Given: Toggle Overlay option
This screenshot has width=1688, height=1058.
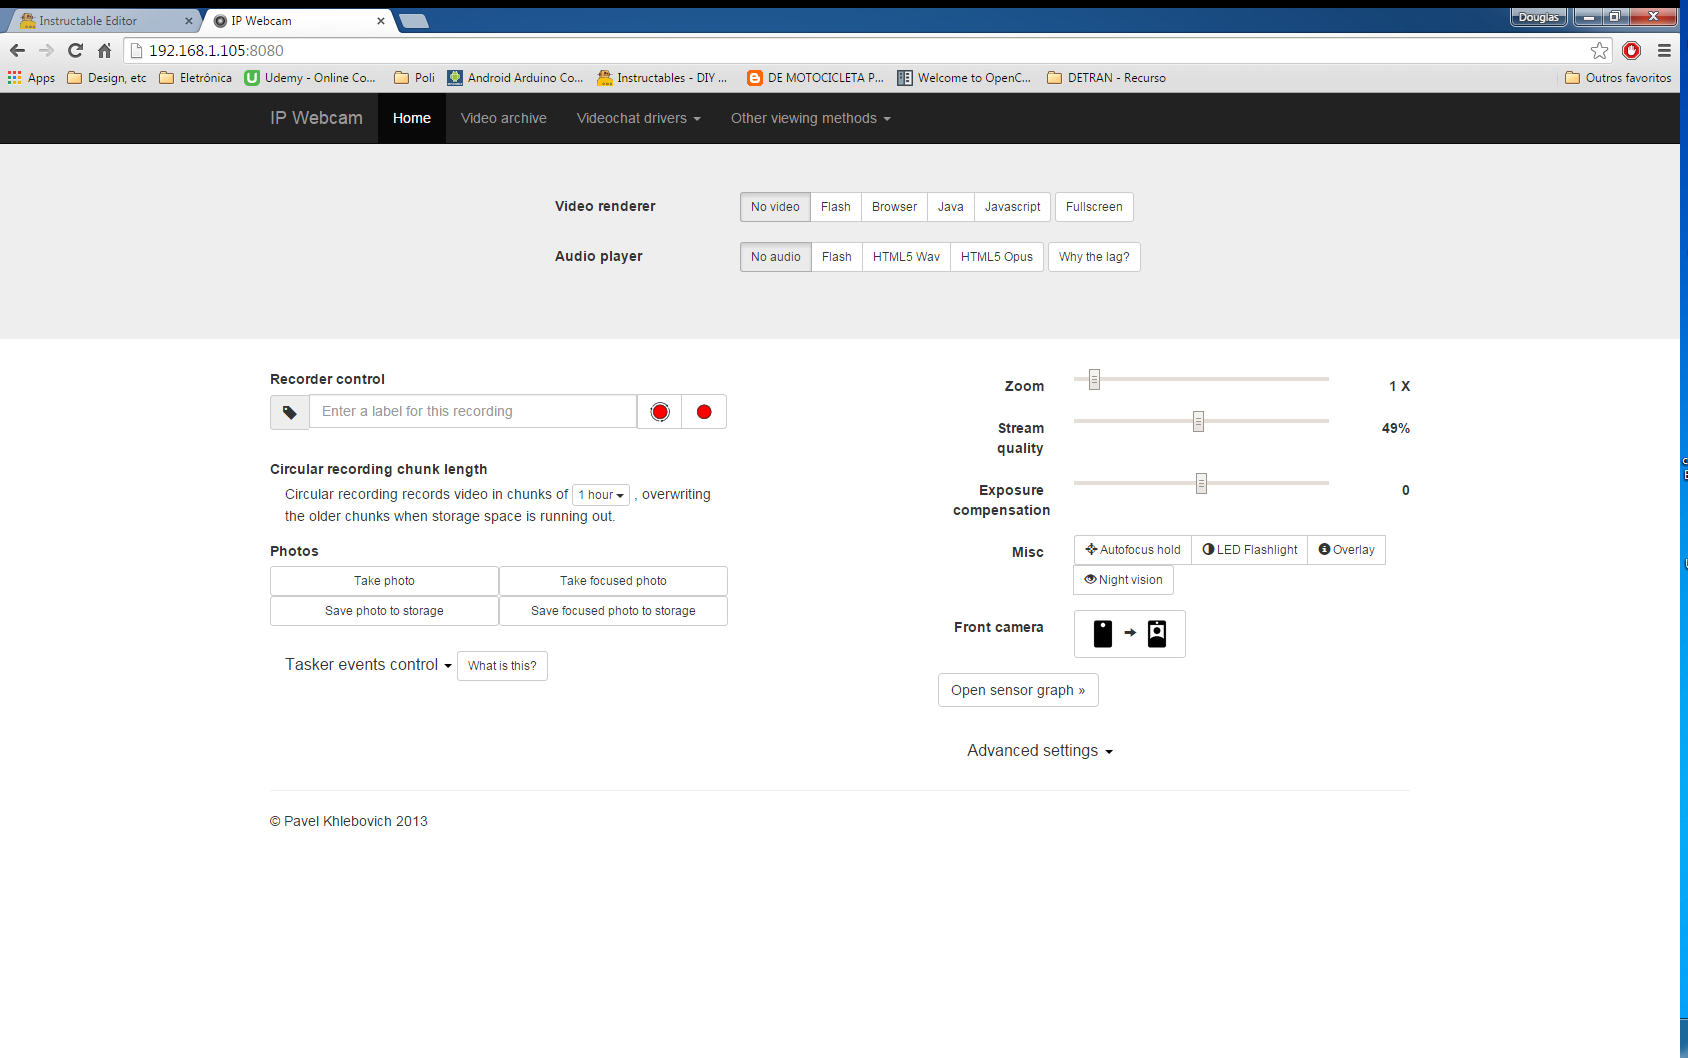Looking at the screenshot, I should click(x=1347, y=550).
